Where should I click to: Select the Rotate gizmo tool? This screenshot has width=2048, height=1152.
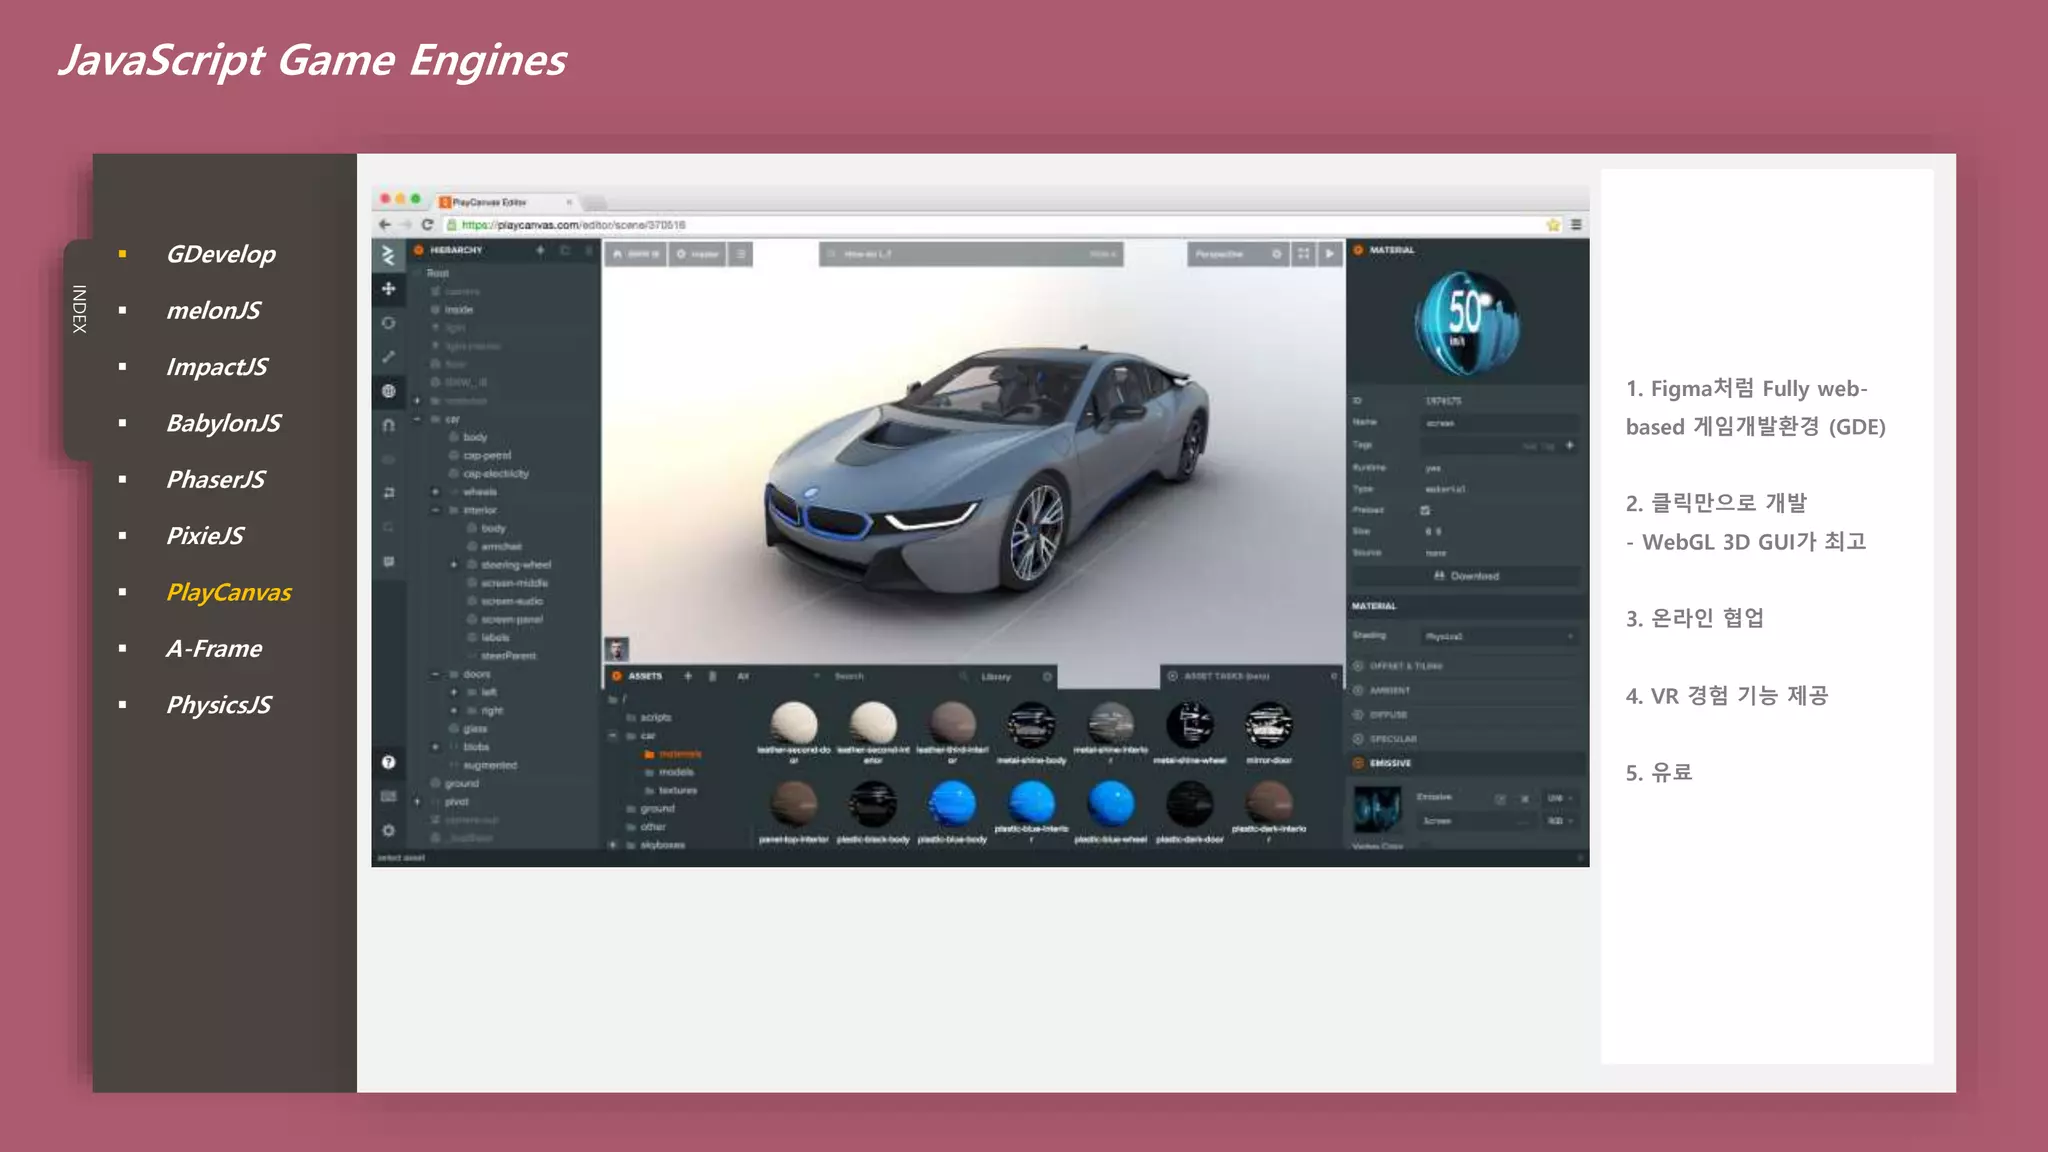[x=388, y=323]
